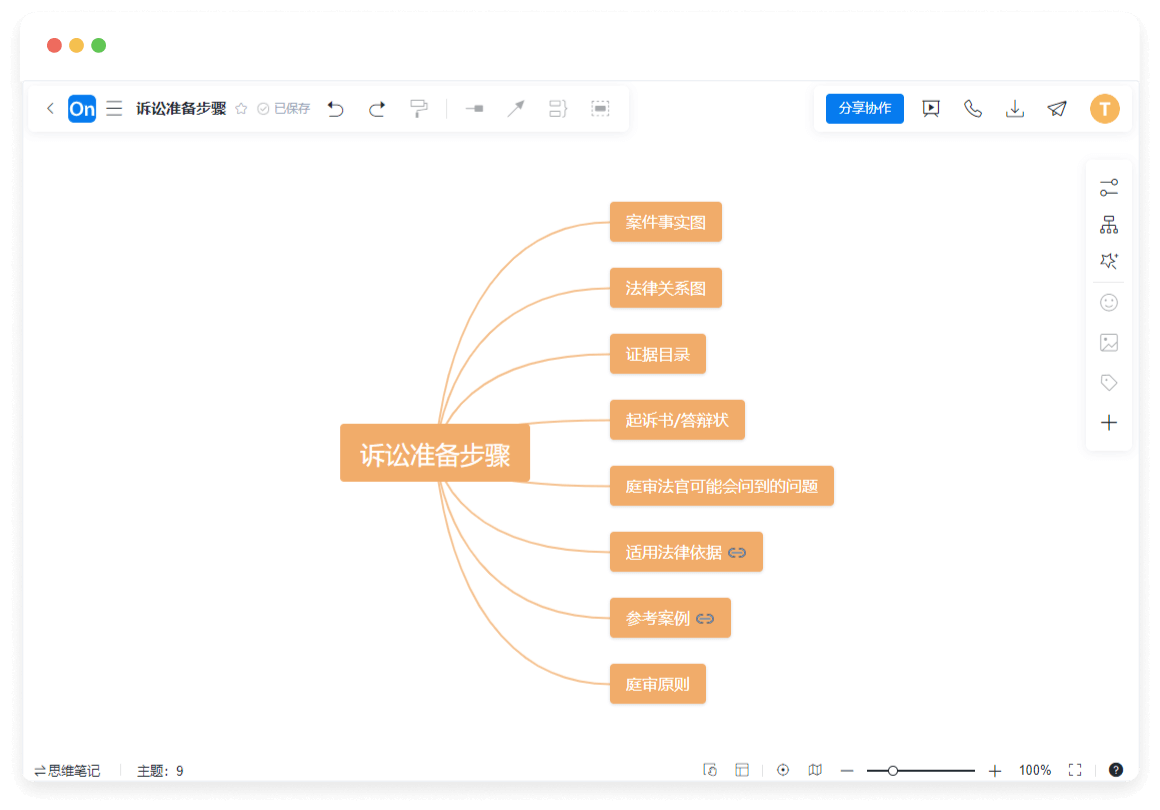Insert an image from the sidebar
1160x810 pixels.
(1108, 342)
